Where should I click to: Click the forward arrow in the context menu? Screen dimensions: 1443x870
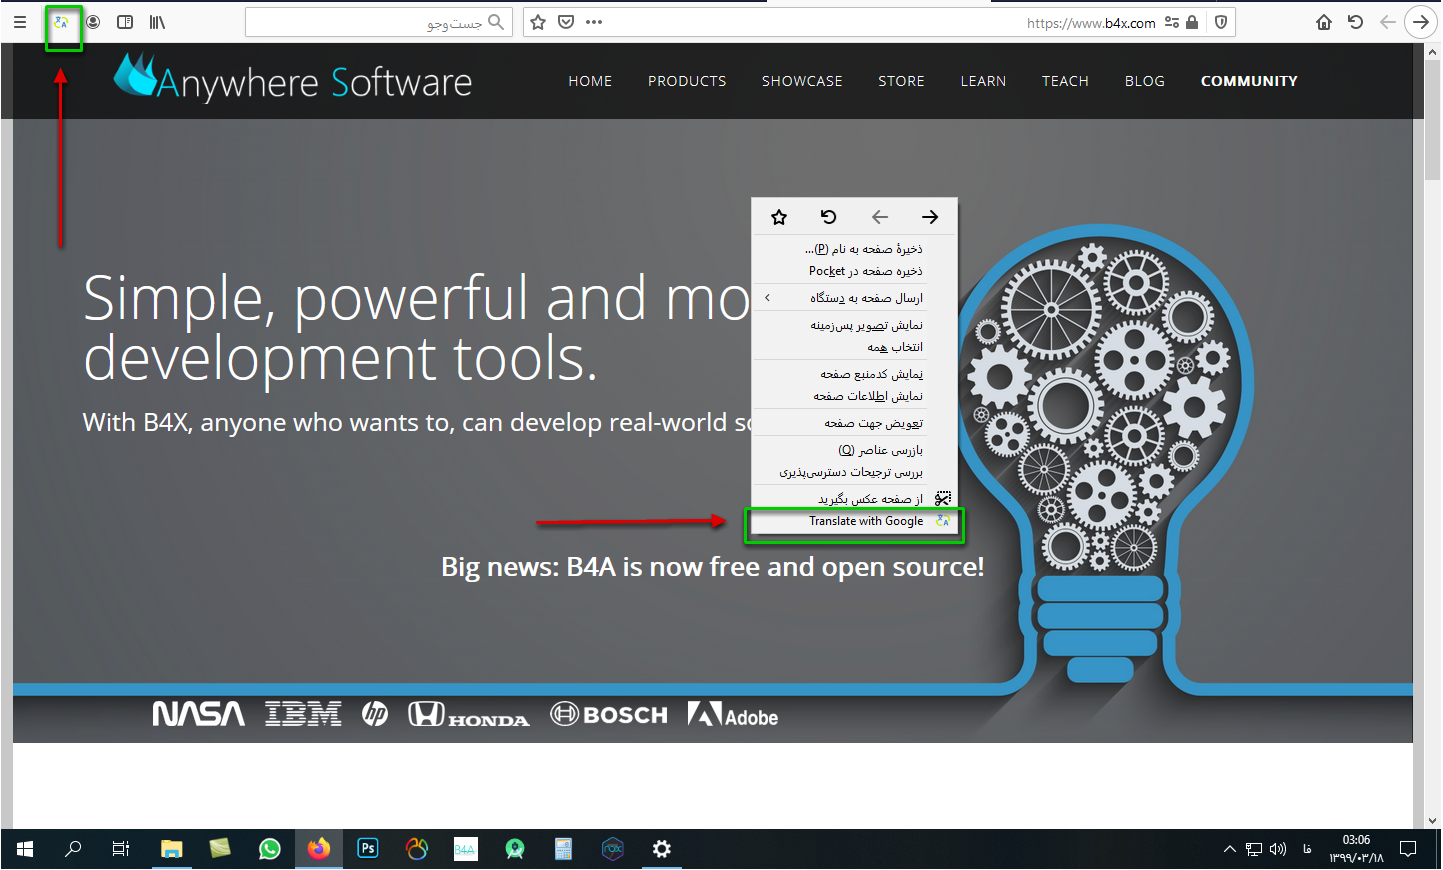[929, 216]
